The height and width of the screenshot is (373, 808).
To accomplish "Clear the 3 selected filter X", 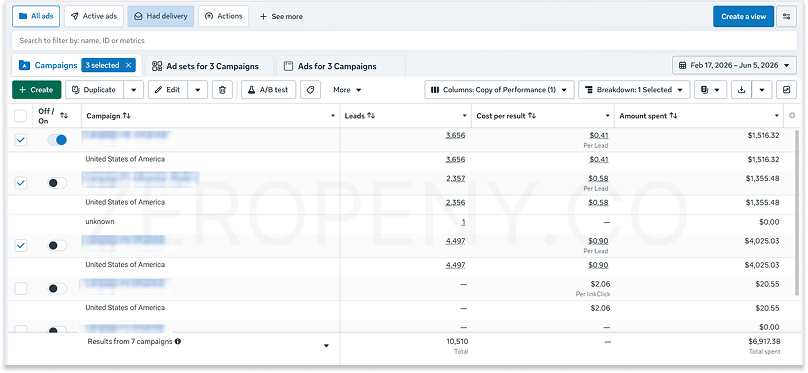I will click(x=128, y=65).
